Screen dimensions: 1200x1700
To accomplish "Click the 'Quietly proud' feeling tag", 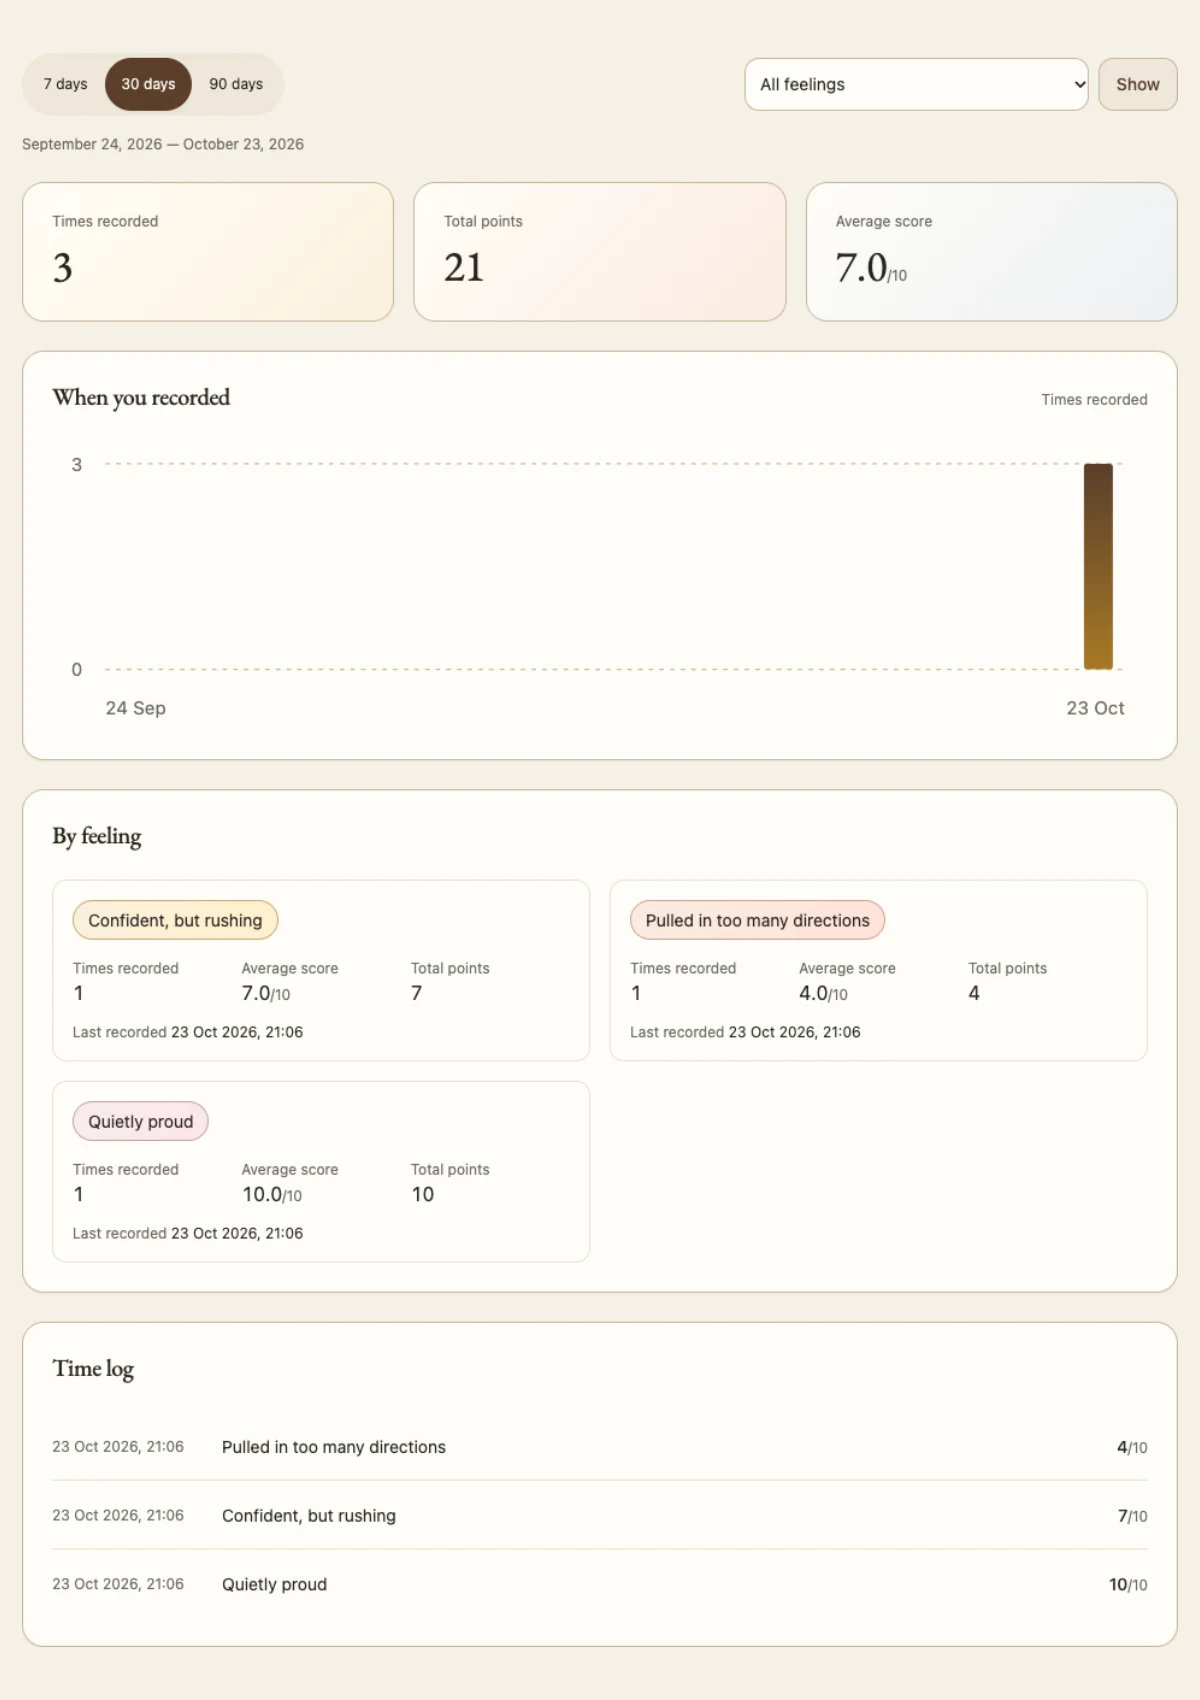I will tap(140, 1121).
